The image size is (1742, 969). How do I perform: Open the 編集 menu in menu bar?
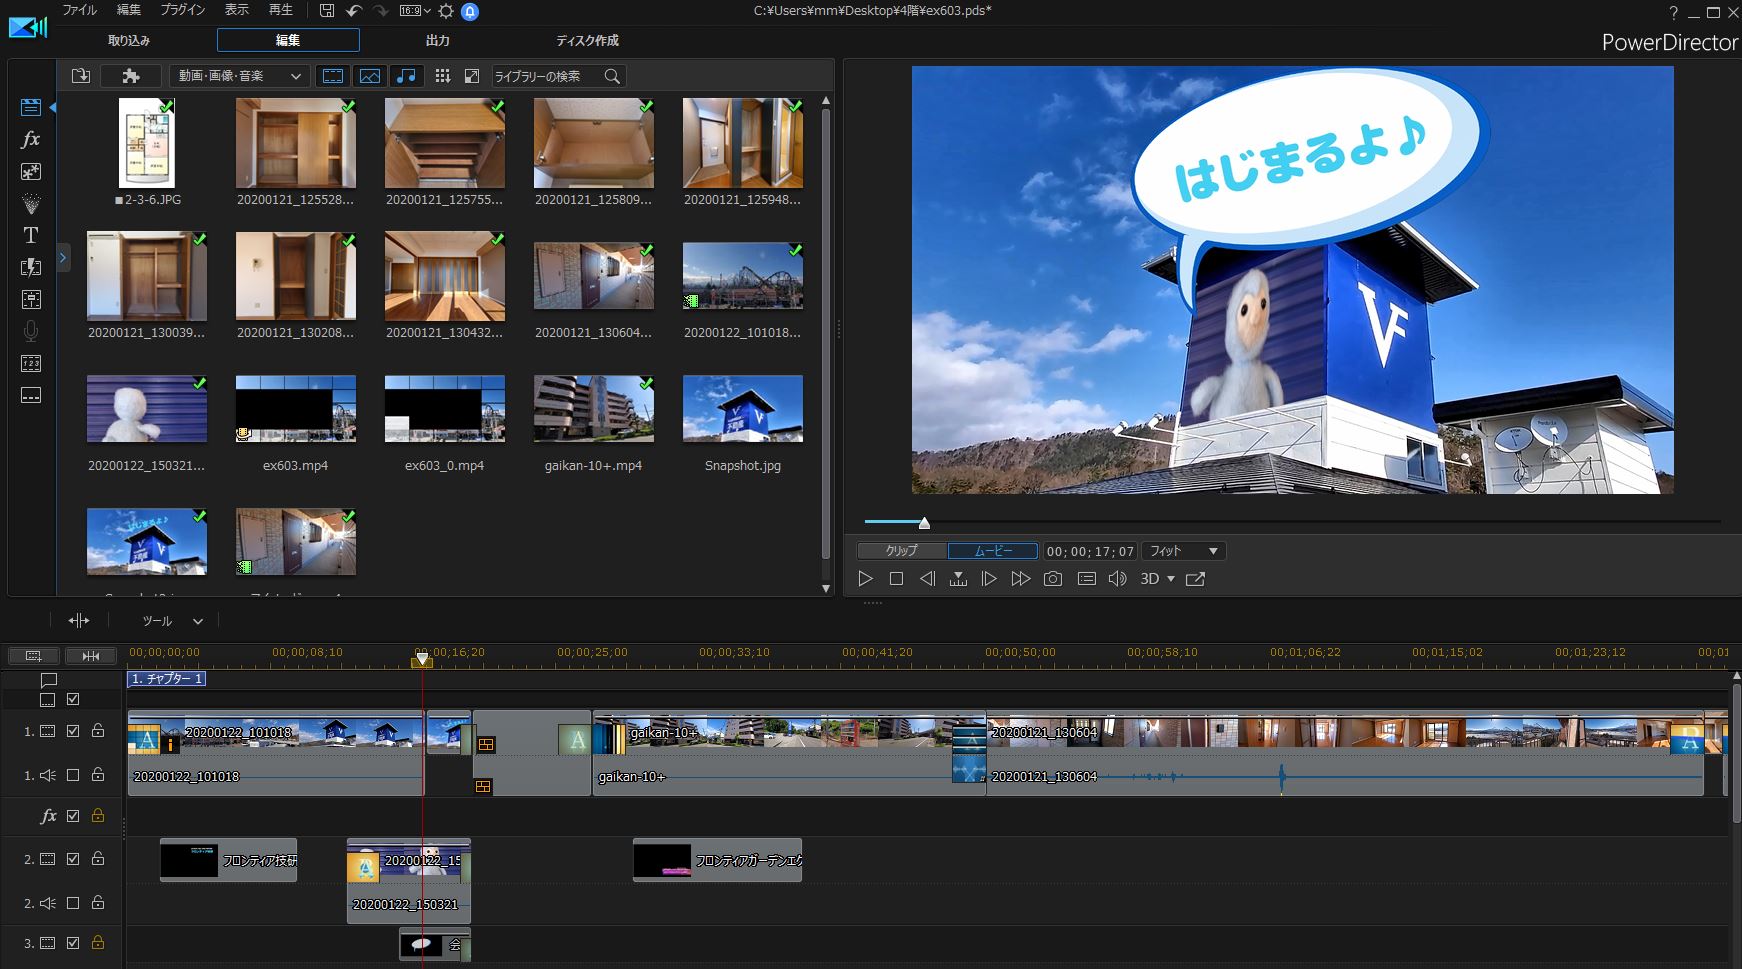pyautogui.click(x=129, y=10)
